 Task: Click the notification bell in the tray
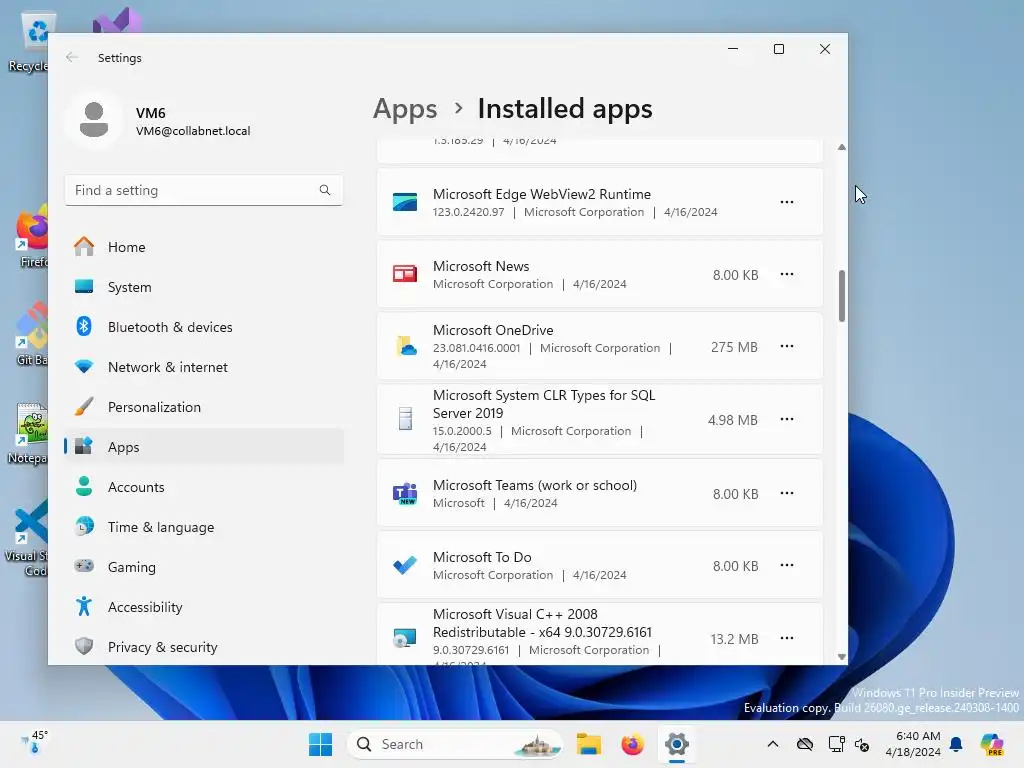pyautogui.click(x=956, y=744)
